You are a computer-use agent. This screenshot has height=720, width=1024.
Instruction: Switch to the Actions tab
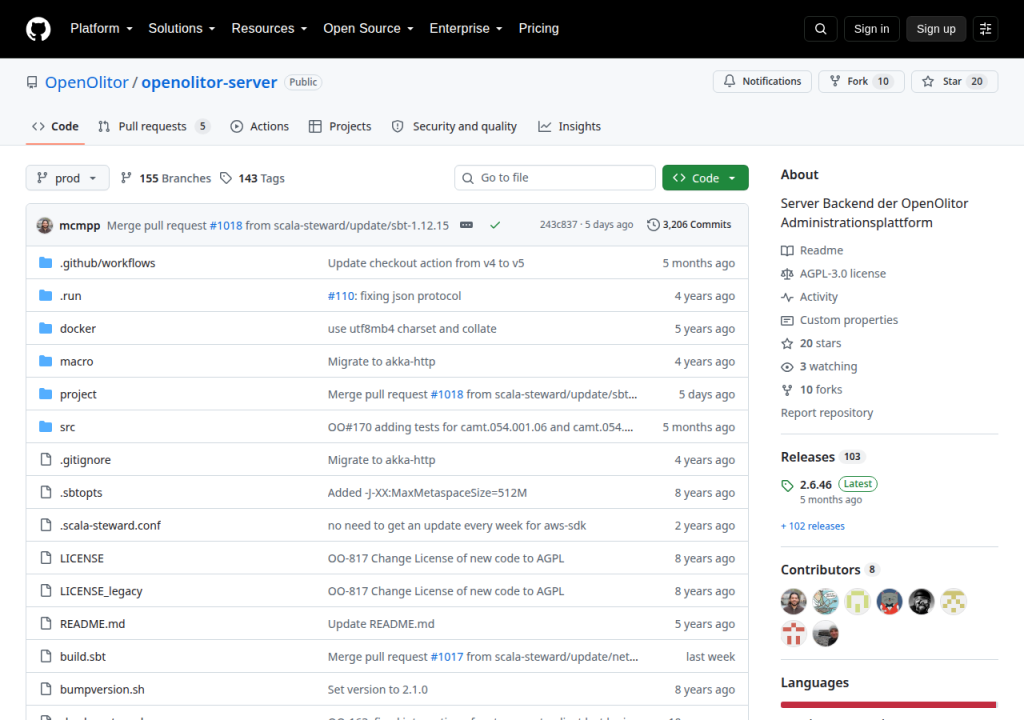pyautogui.click(x=259, y=127)
